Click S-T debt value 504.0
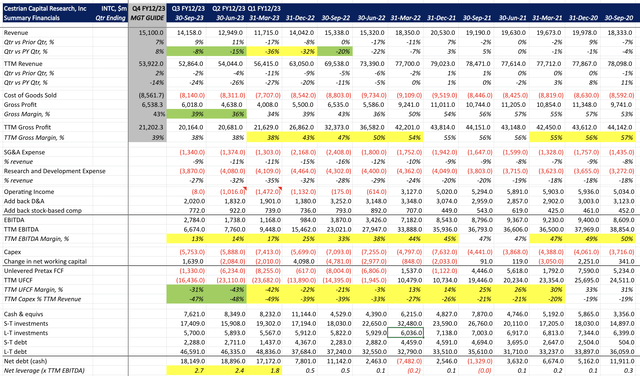The image size is (640, 376). (627, 342)
